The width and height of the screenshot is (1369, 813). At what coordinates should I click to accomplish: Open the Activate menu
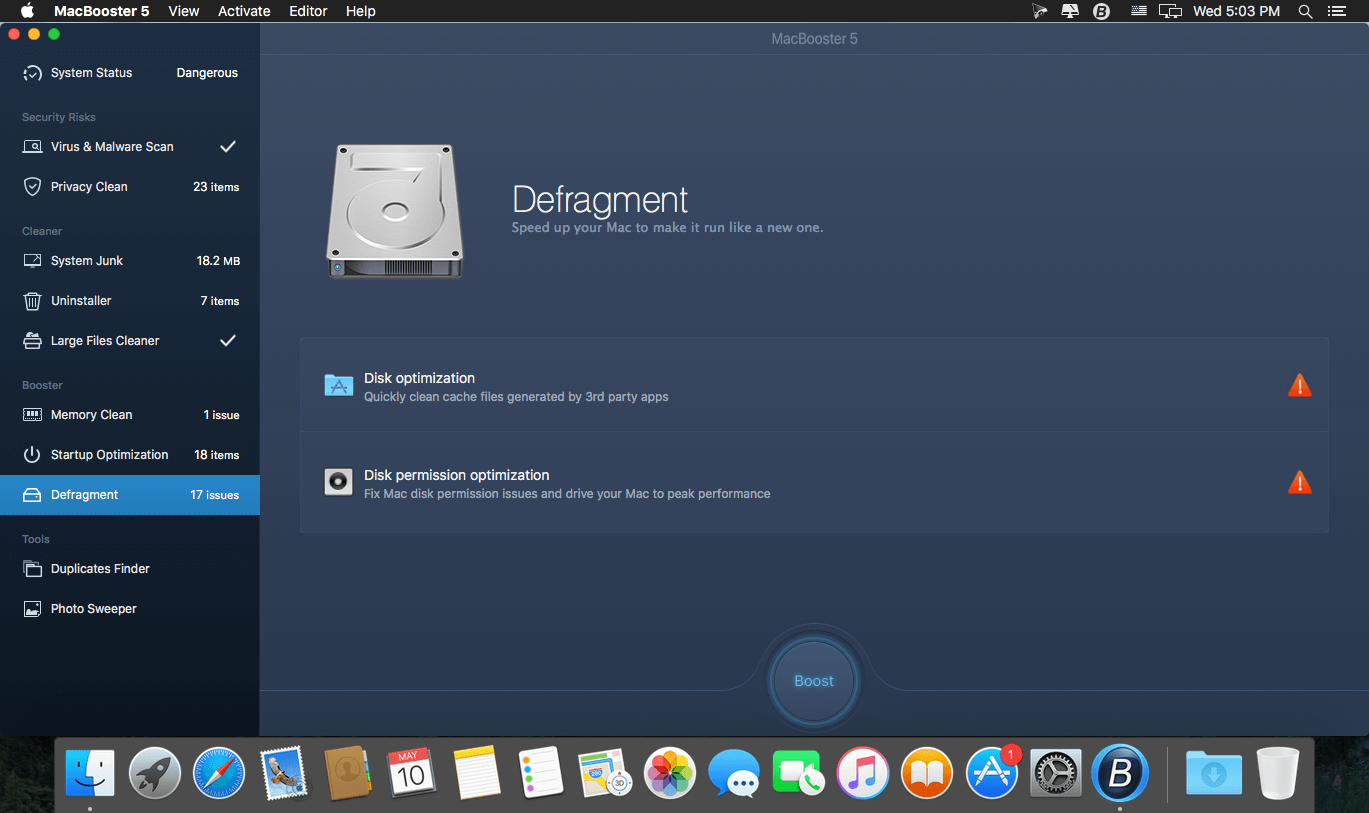(x=244, y=11)
